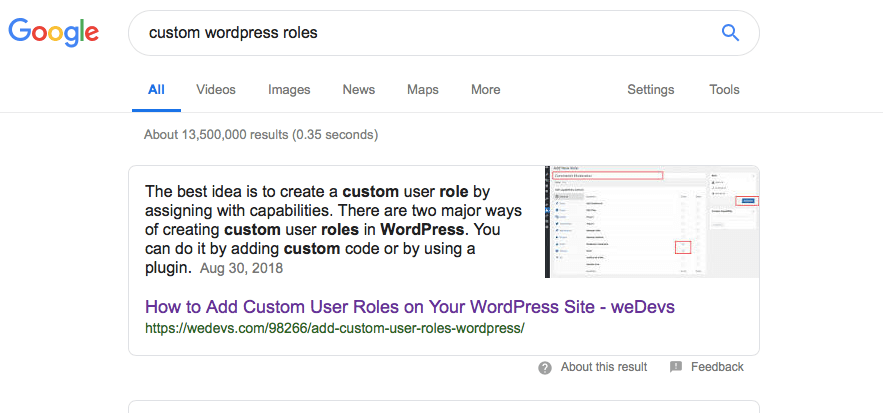The width and height of the screenshot is (883, 413).
Task: Expand the More search categories menu
Action: point(485,90)
